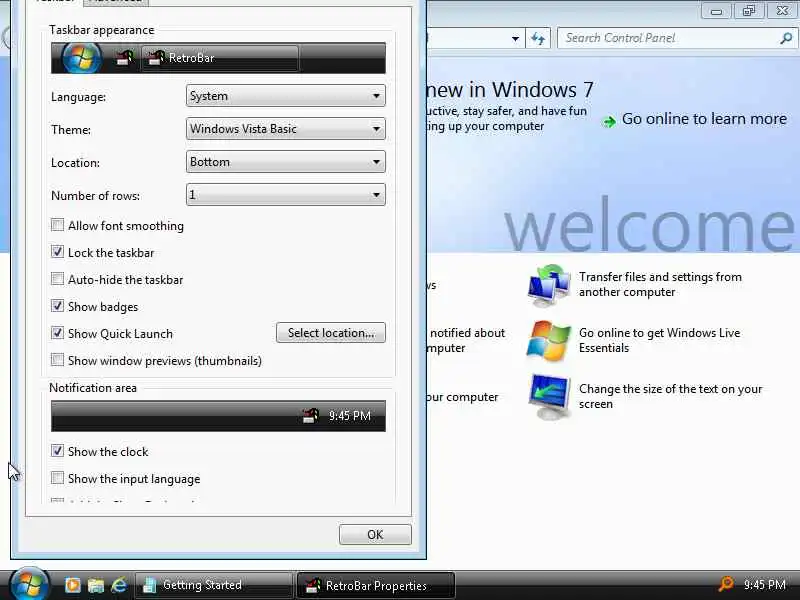Click RetroBar quick launch icon in preview
Viewport: 800px width, 600px height.
tap(125, 58)
